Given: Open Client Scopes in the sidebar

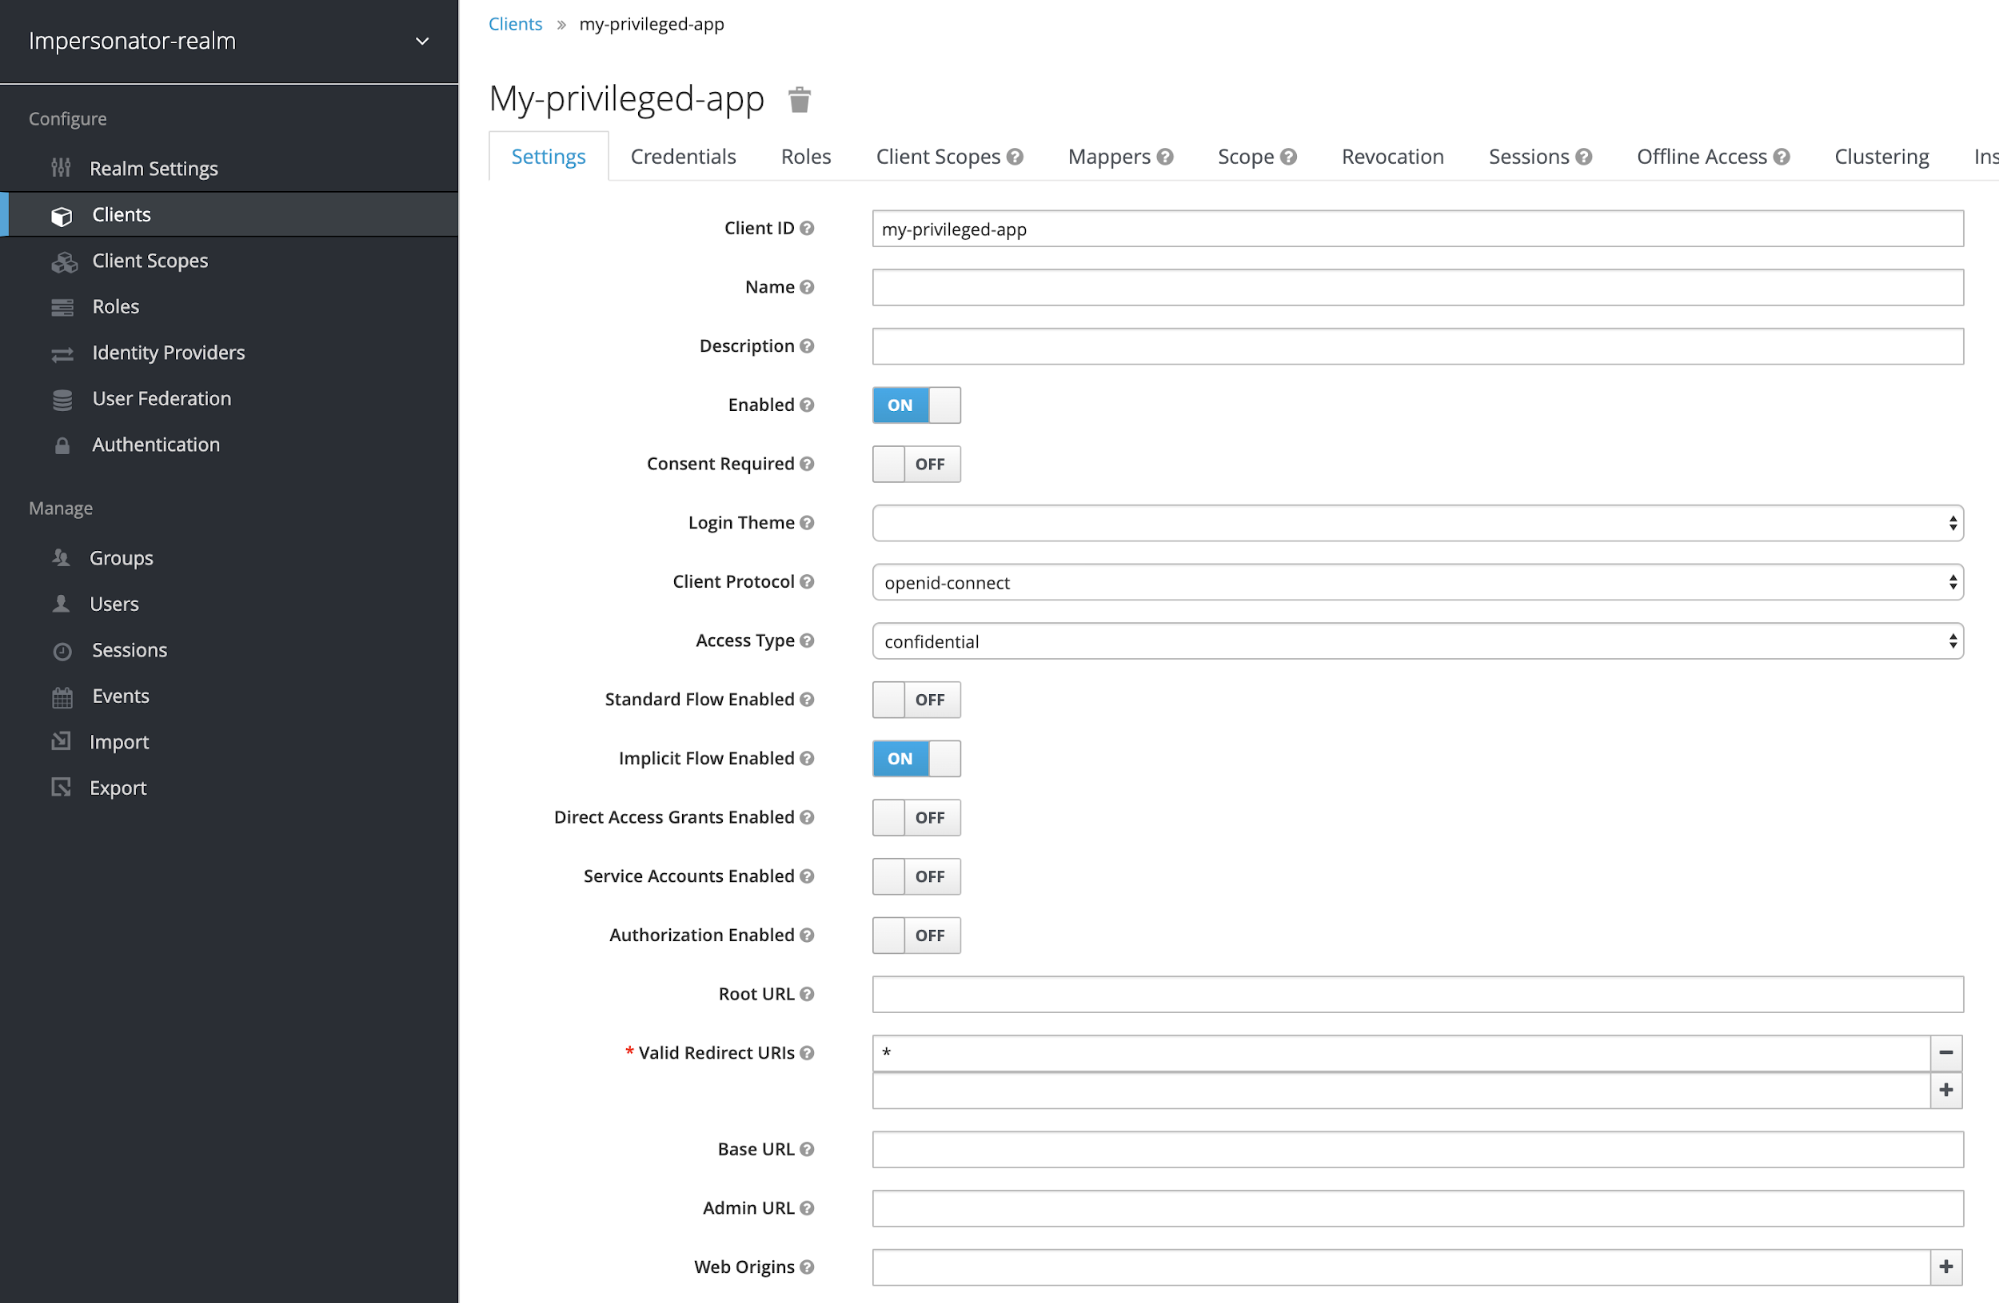Looking at the screenshot, I should [x=149, y=260].
